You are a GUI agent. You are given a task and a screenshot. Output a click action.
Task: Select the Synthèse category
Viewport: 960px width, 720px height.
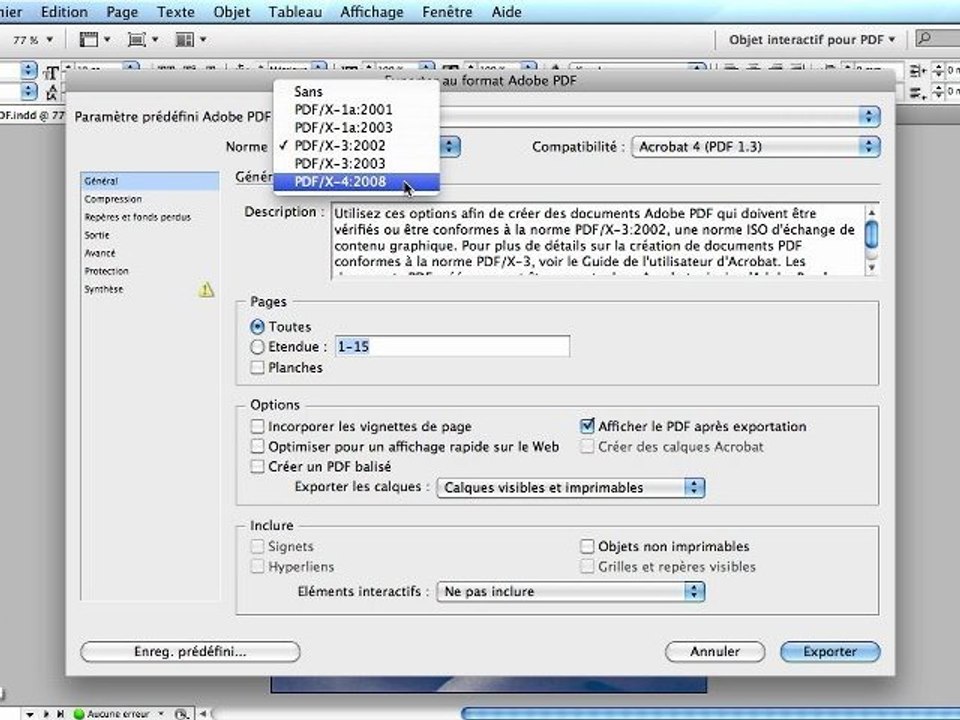pyautogui.click(x=149, y=289)
